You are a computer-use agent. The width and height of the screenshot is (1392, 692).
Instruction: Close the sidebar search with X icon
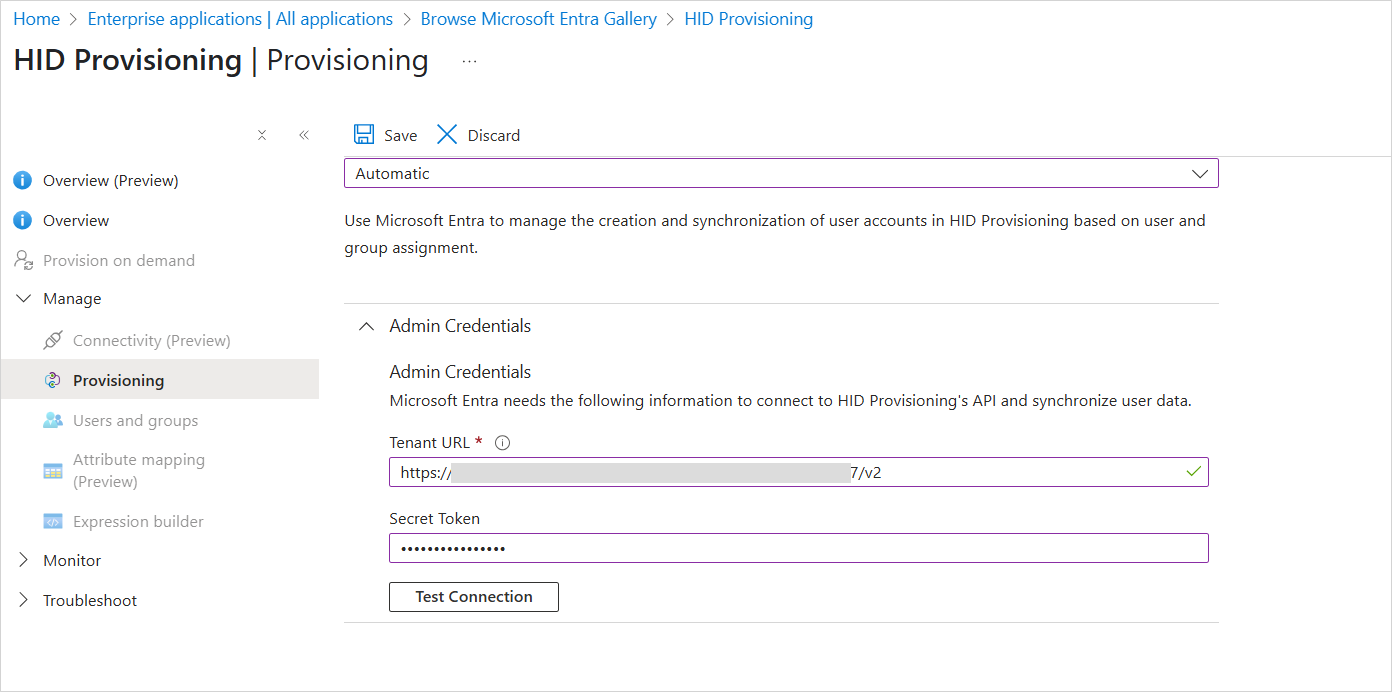point(262,135)
